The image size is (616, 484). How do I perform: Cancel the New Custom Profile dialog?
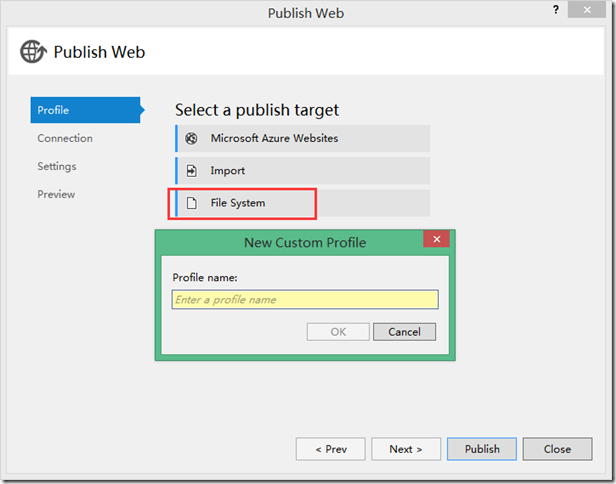[404, 332]
